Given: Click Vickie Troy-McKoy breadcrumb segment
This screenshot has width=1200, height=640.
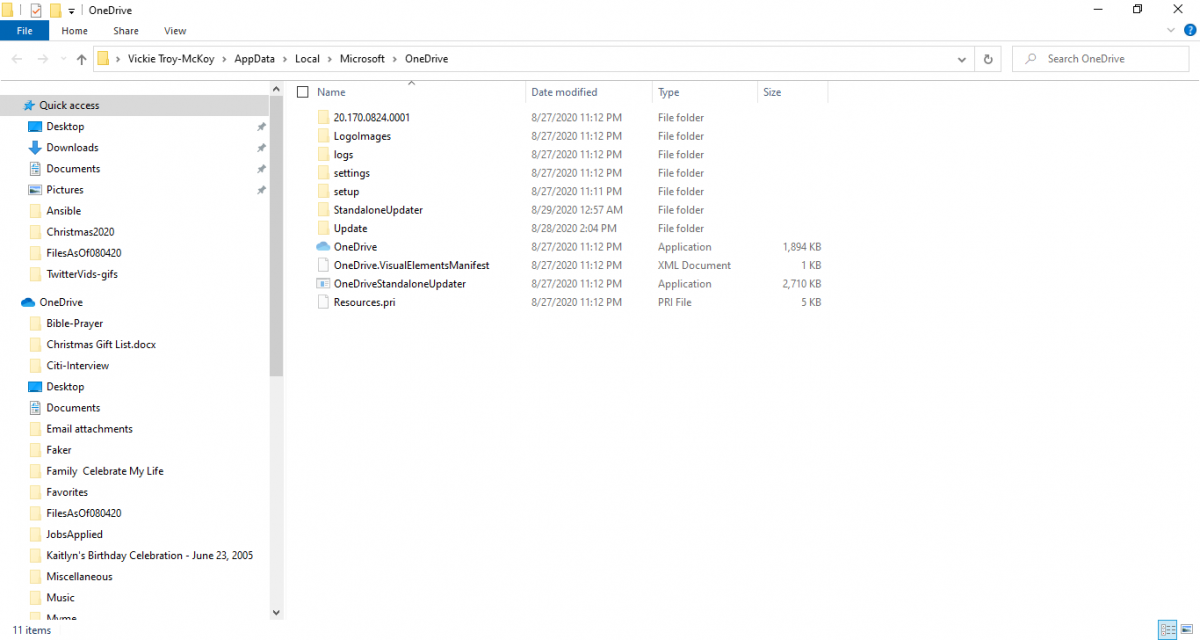Looking at the screenshot, I should point(171,59).
